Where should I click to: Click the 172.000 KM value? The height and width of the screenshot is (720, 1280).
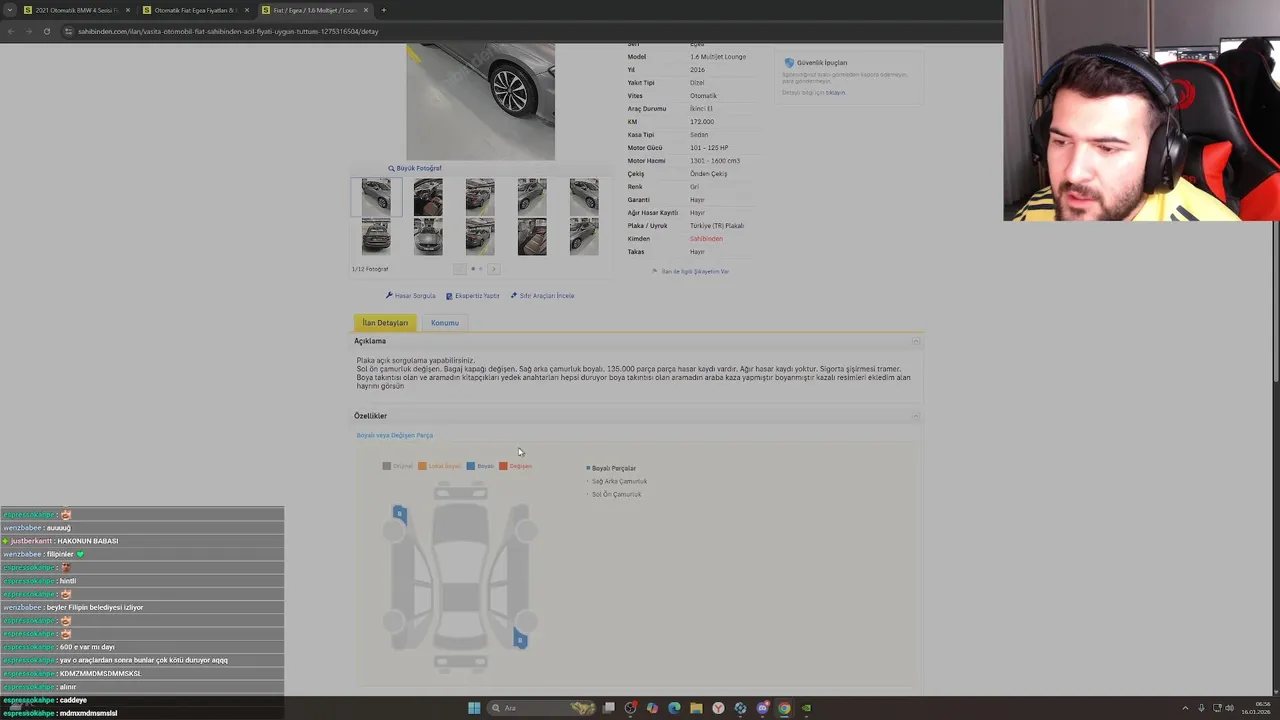[702, 122]
